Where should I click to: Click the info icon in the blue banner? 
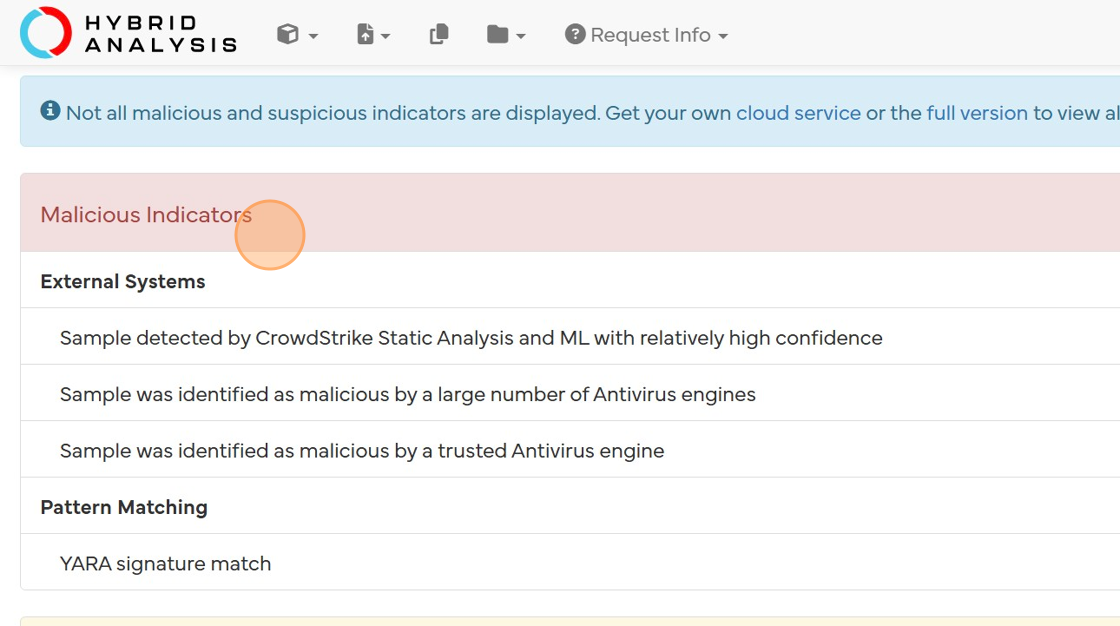(50, 112)
